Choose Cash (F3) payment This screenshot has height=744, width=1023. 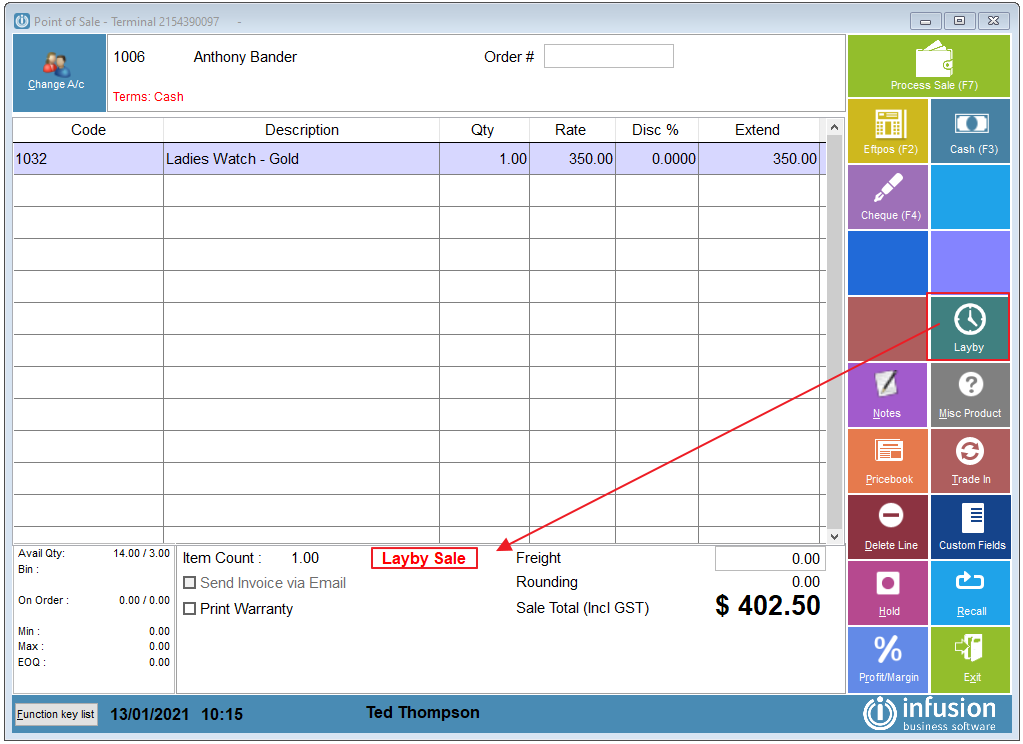click(x=969, y=130)
